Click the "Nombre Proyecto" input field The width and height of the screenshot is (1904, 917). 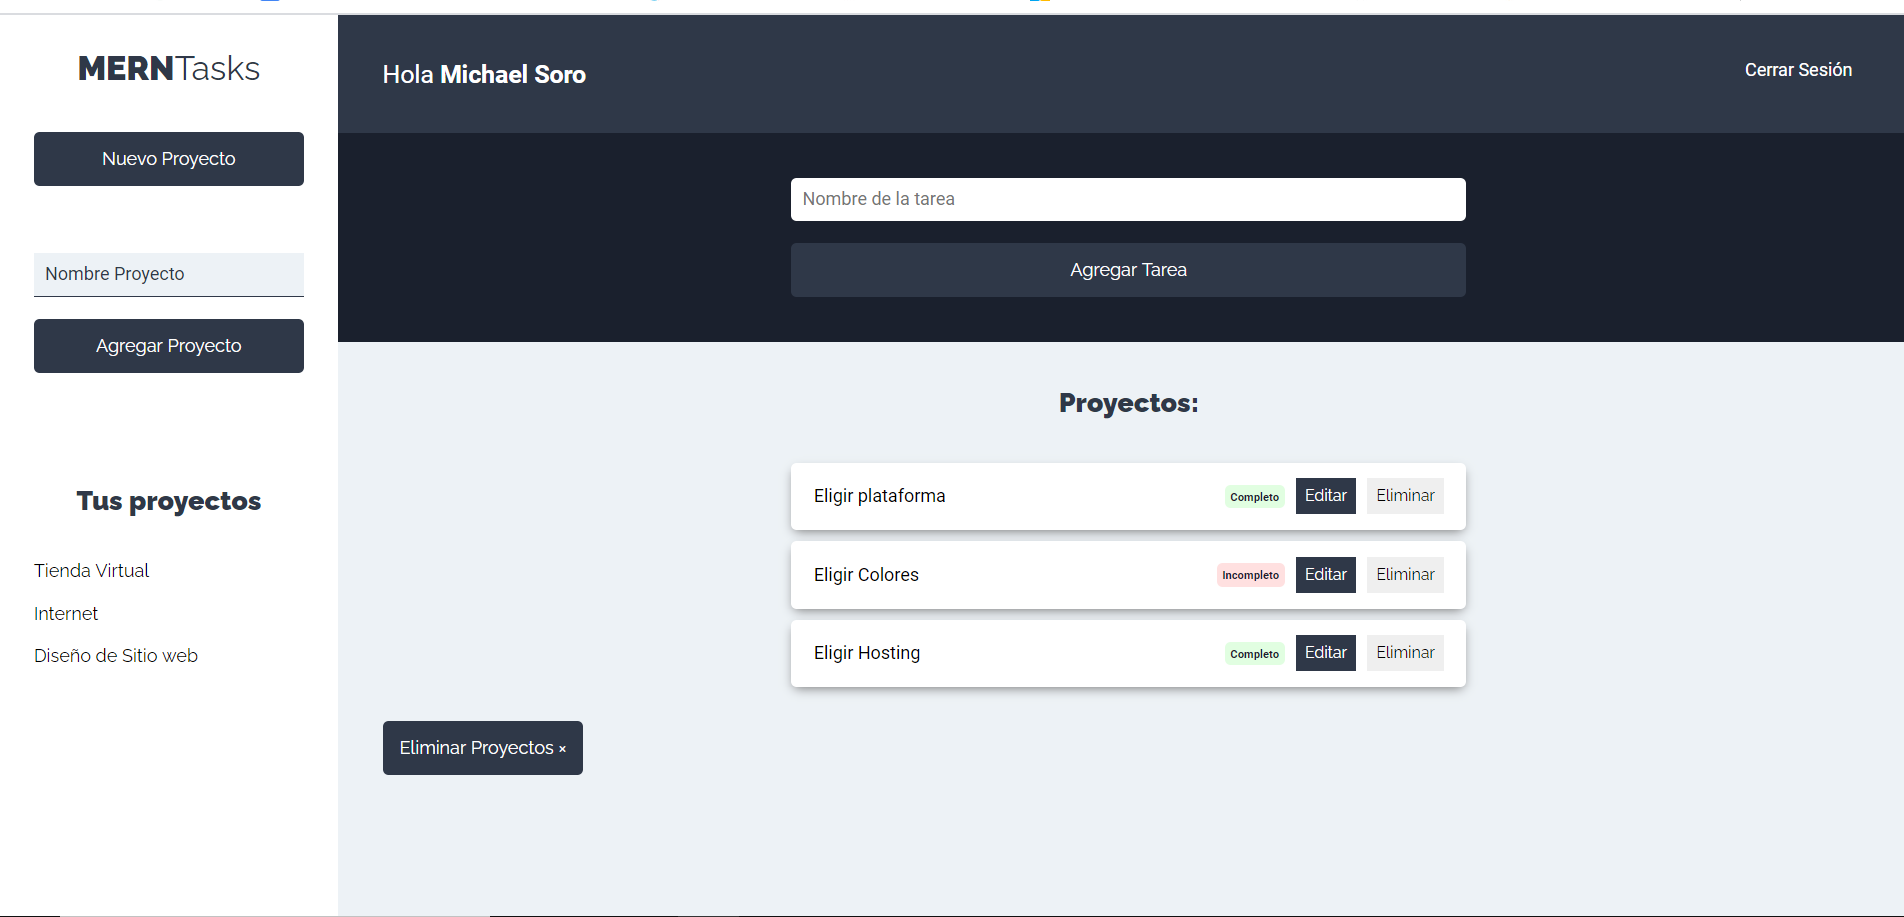[x=168, y=274]
